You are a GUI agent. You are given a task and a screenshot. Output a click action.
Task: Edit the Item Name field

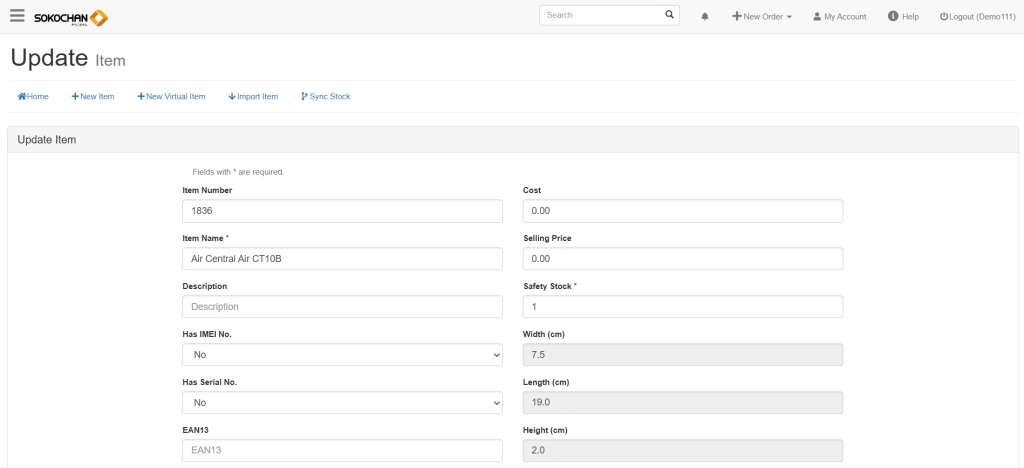pos(342,259)
